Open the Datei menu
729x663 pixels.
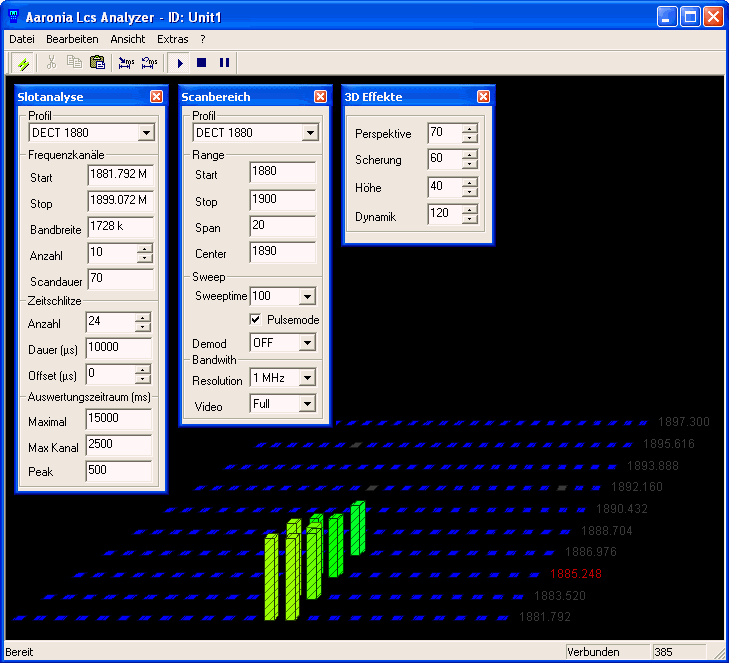click(22, 39)
